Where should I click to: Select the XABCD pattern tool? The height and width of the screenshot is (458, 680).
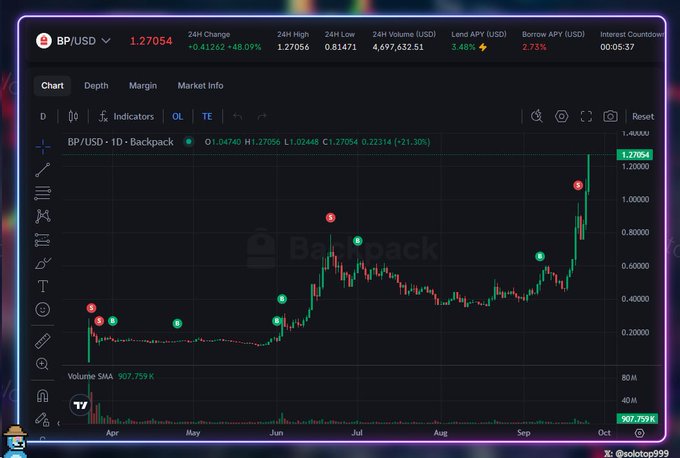point(42,216)
